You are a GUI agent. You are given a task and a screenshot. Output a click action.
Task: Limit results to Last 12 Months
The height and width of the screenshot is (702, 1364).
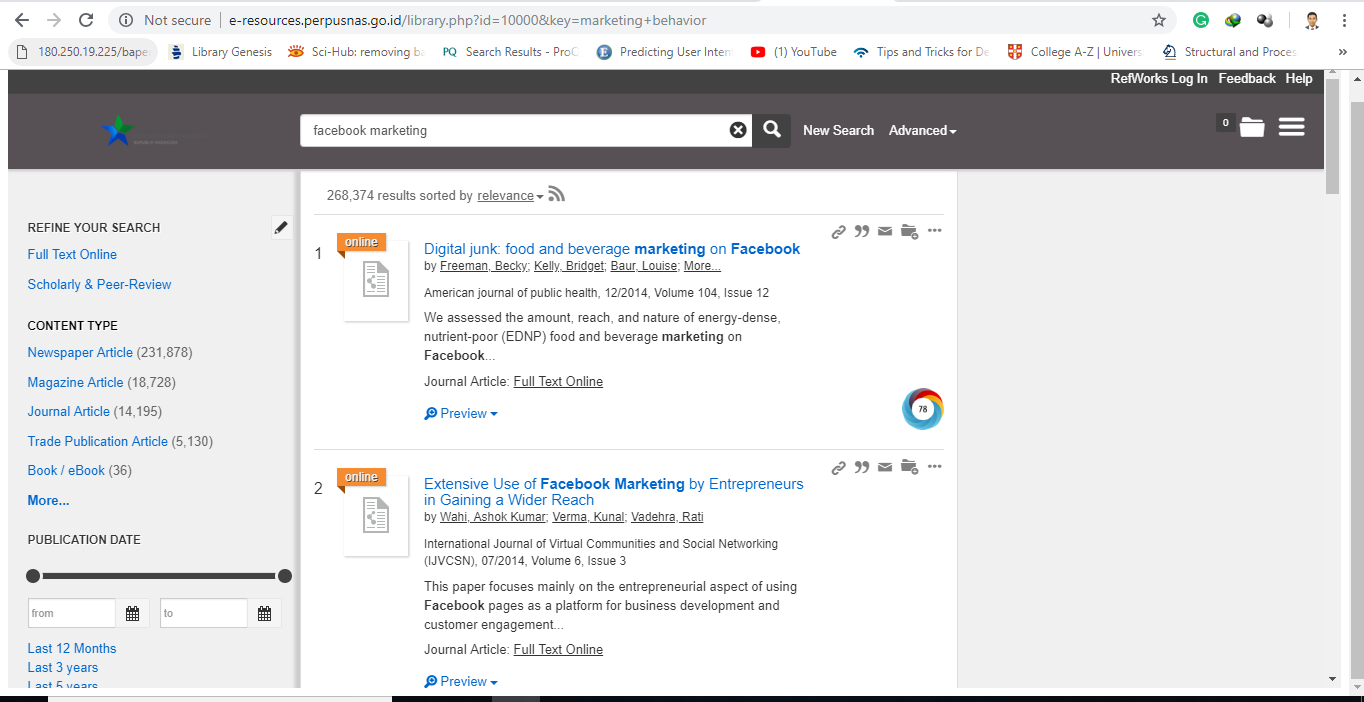(72, 648)
